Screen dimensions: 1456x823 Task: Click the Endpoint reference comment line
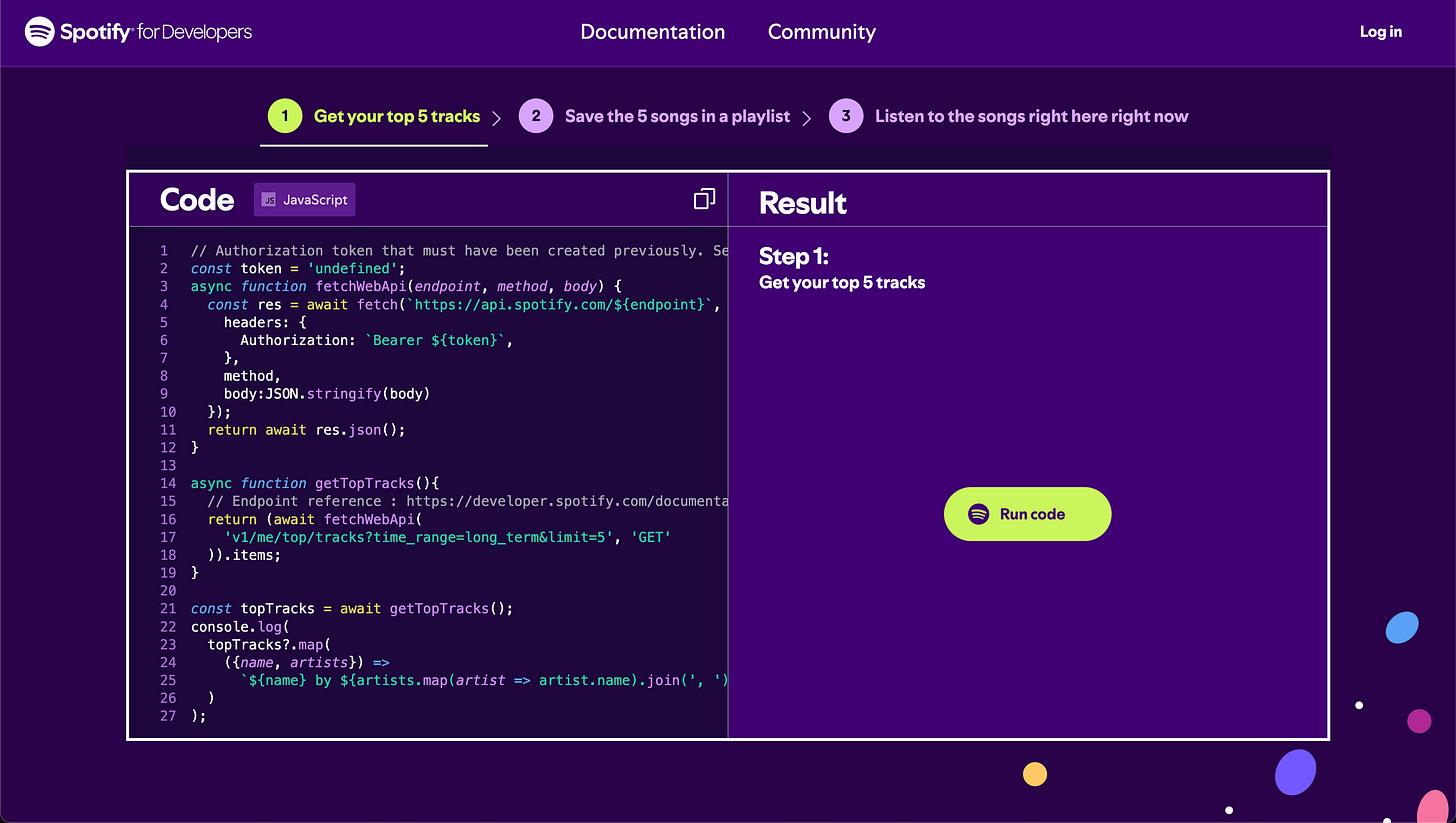coord(468,501)
